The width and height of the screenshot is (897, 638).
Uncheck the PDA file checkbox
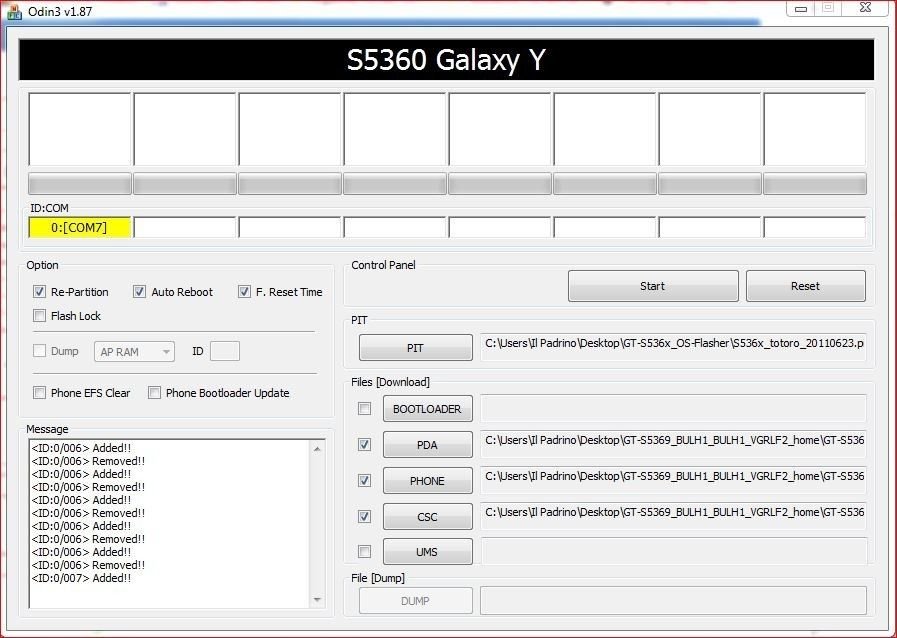click(364, 445)
